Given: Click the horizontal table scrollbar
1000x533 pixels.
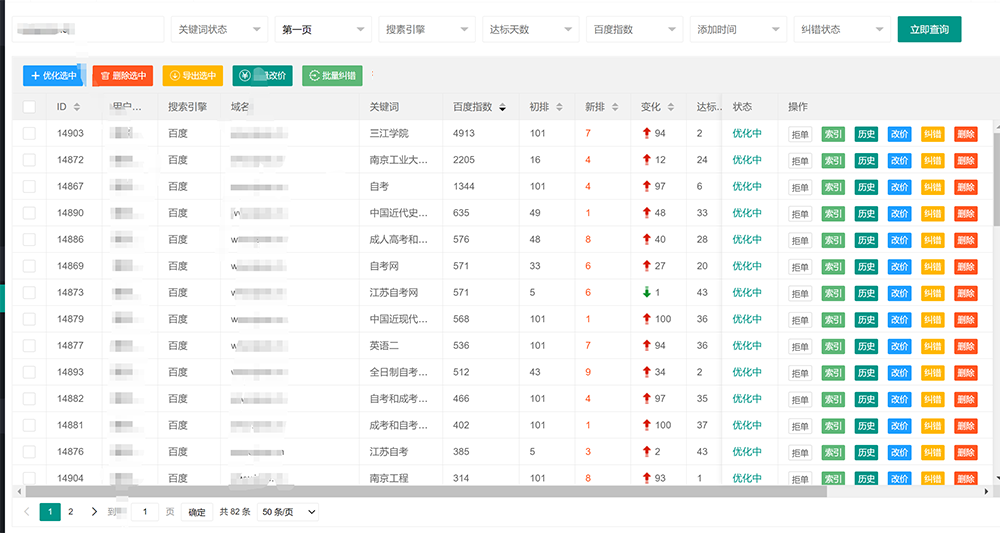Looking at the screenshot, I should click(x=425, y=491).
